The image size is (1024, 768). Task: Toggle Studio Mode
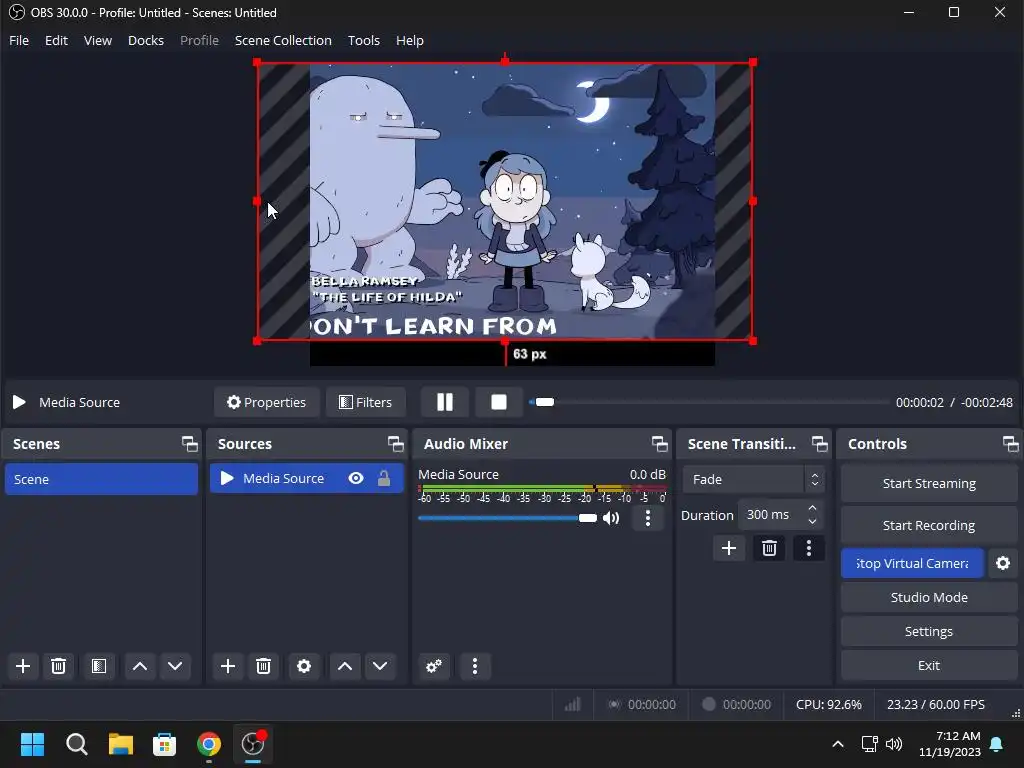tap(929, 597)
